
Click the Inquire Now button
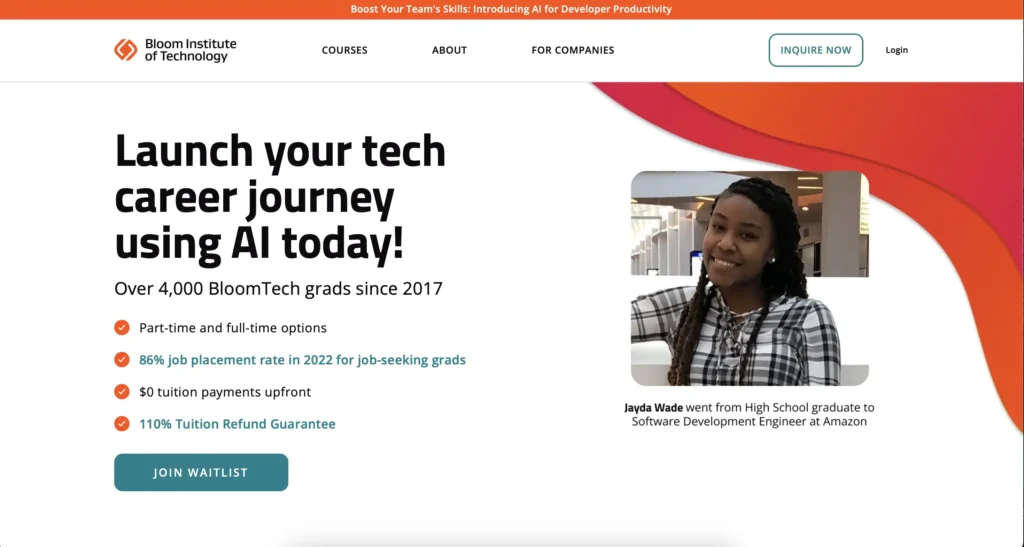[x=816, y=50]
